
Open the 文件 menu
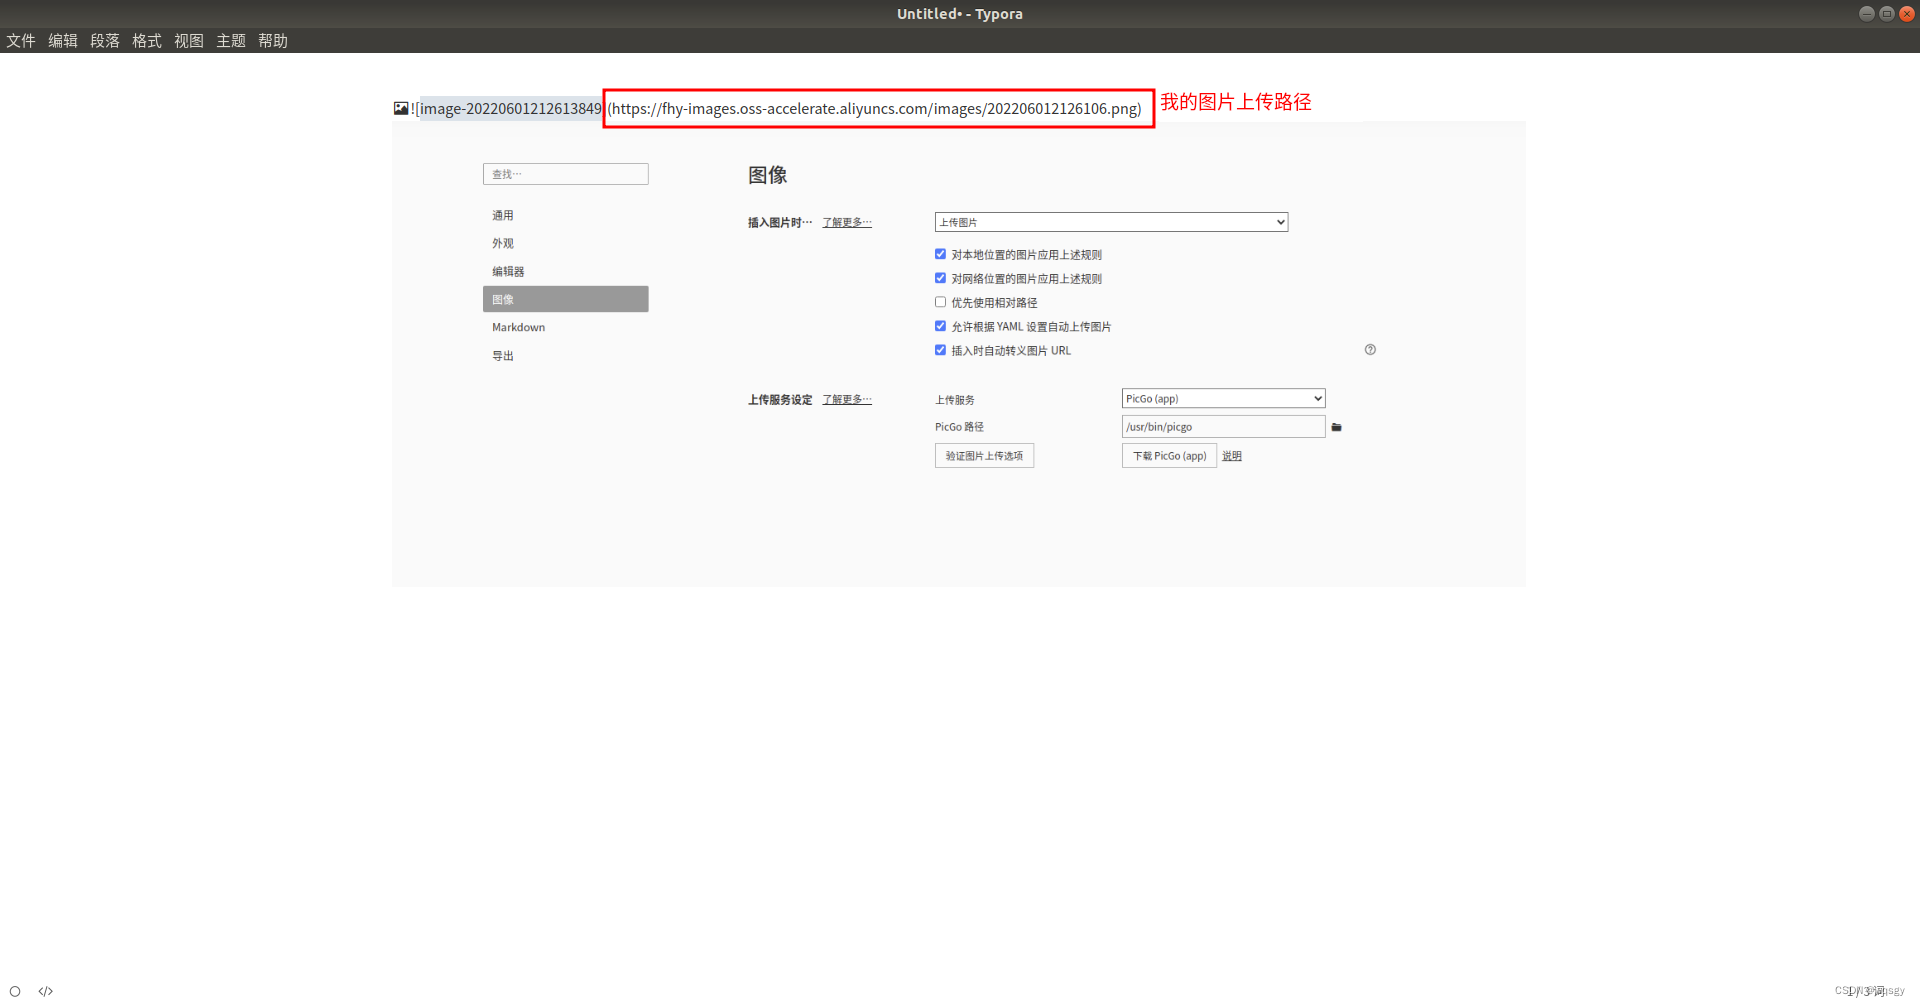[x=20, y=41]
